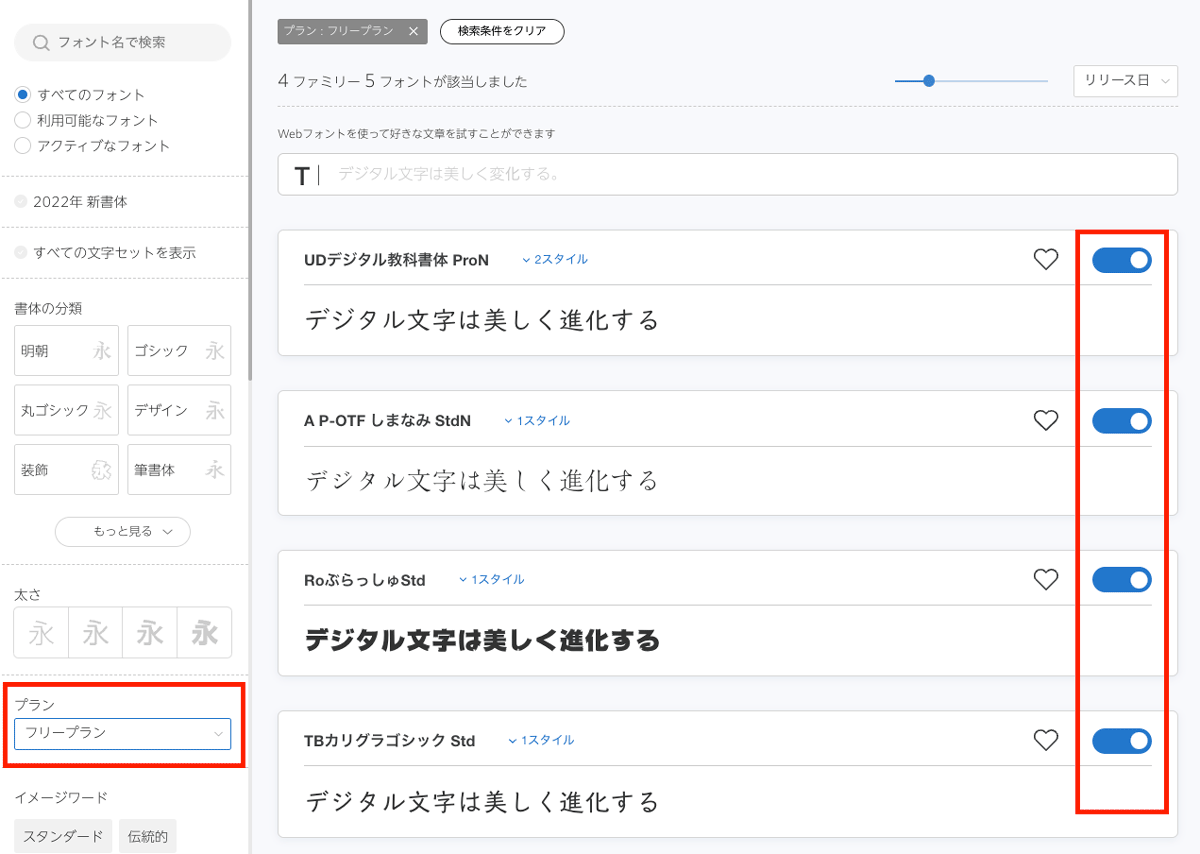Filter by 明朝 category
Image resolution: width=1200 pixels, height=854 pixels.
[66, 351]
